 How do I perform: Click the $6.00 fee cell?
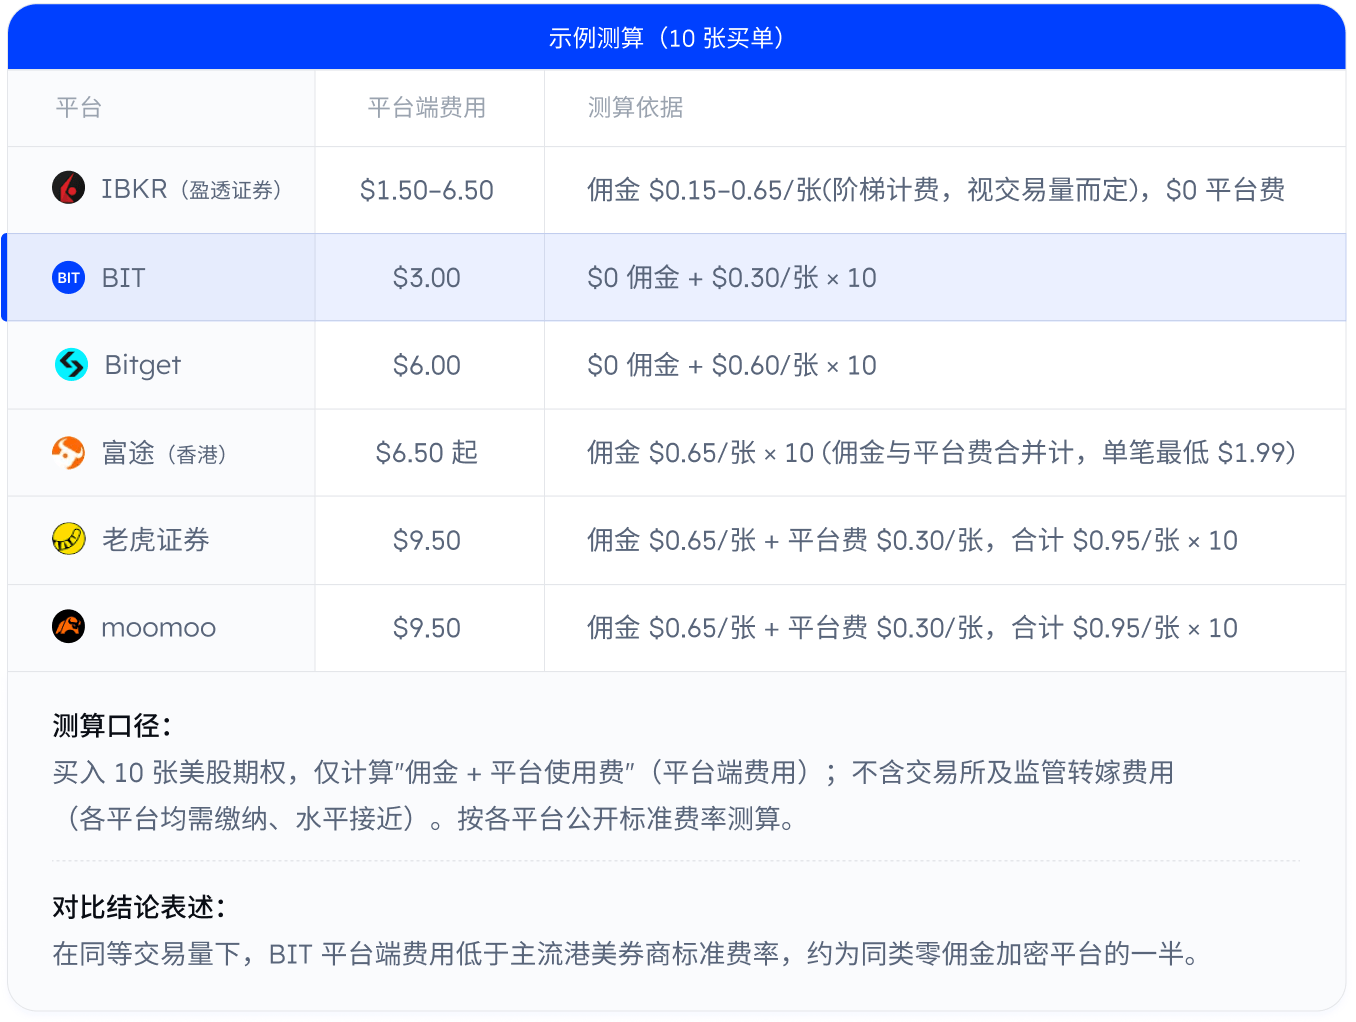(x=427, y=365)
